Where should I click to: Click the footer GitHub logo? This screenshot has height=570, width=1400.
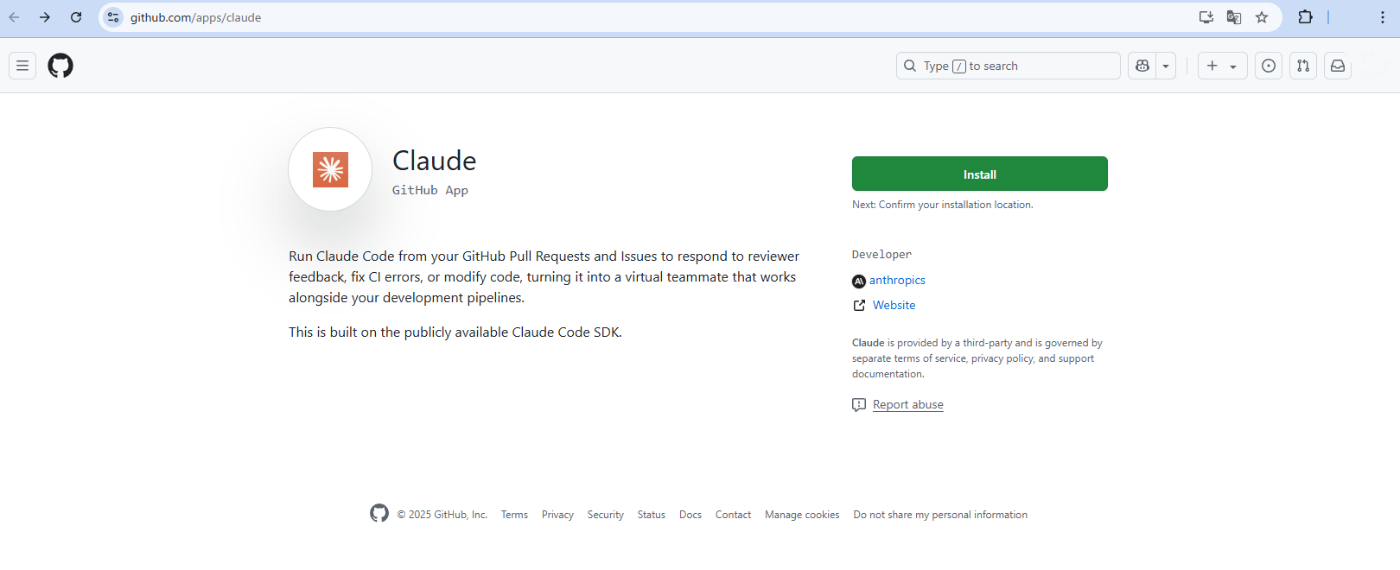[379, 513]
